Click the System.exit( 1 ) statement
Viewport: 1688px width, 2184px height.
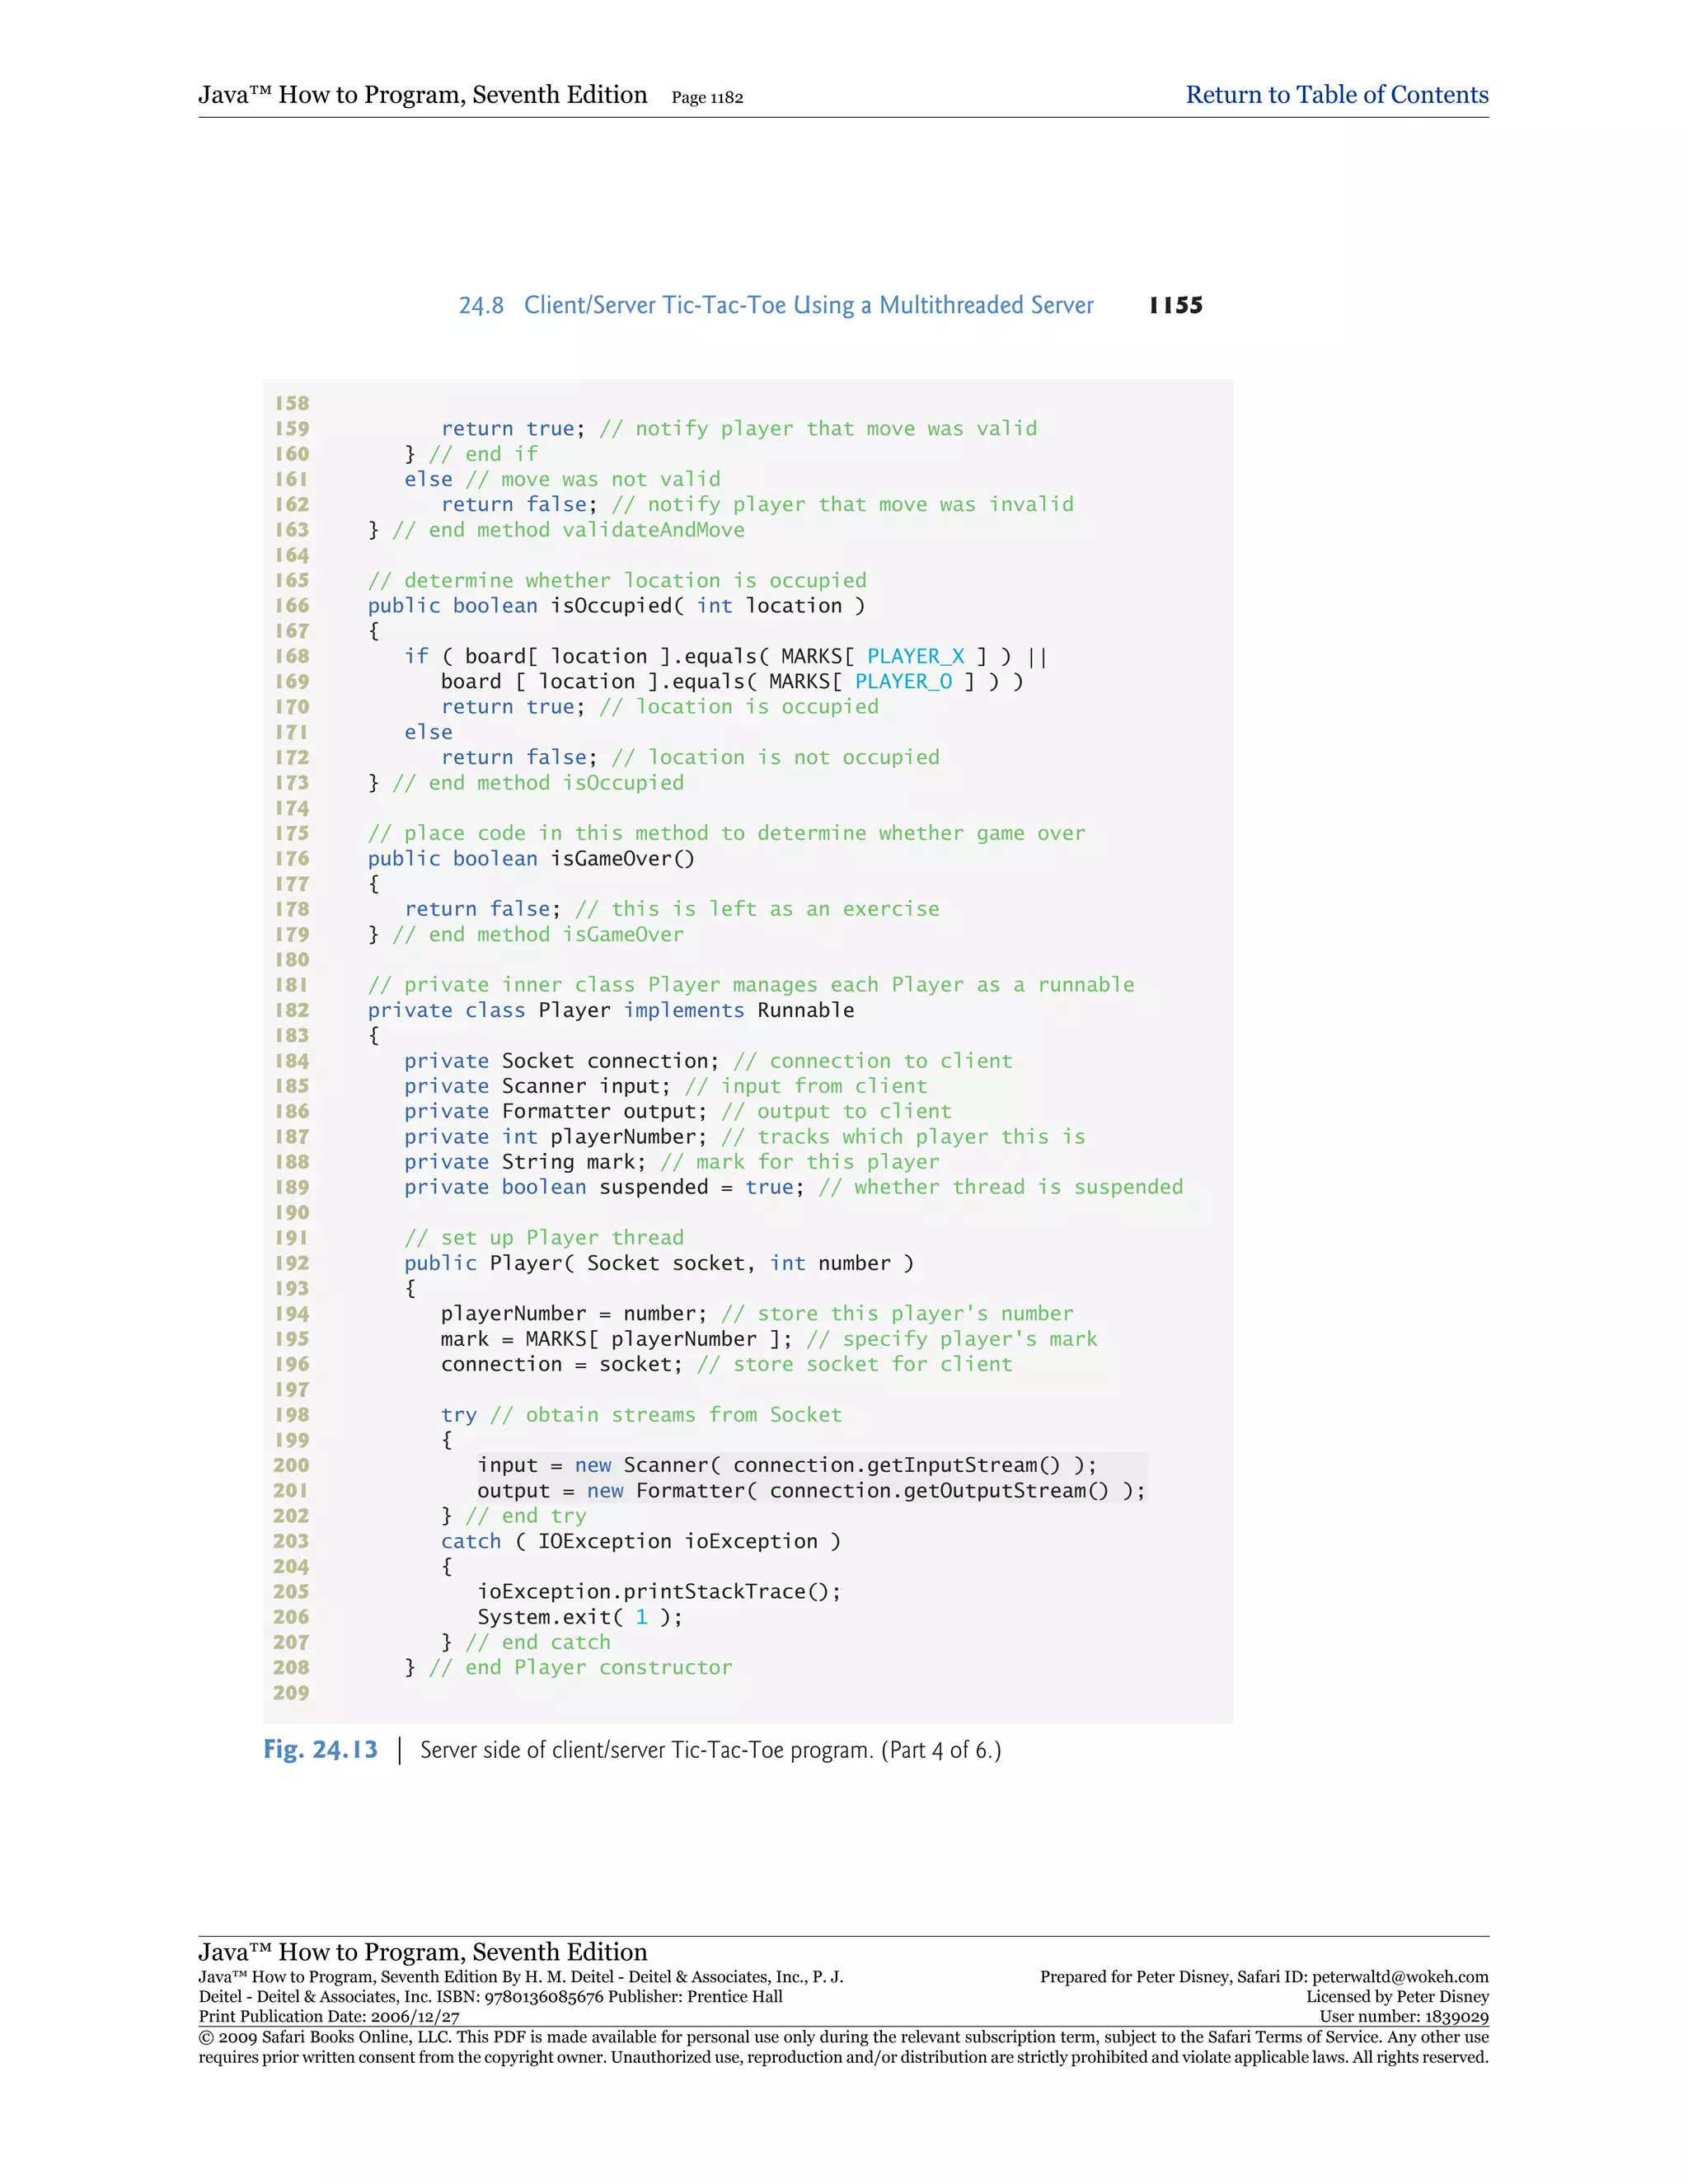point(579,1617)
